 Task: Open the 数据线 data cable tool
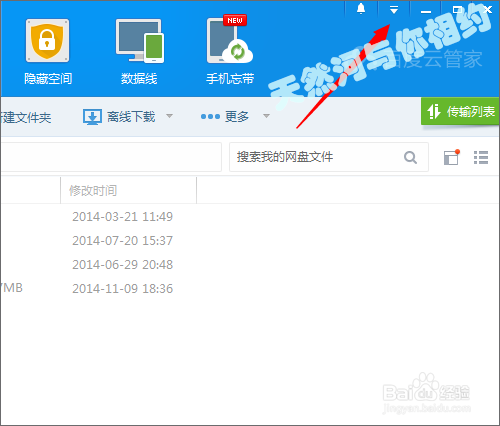[139, 52]
